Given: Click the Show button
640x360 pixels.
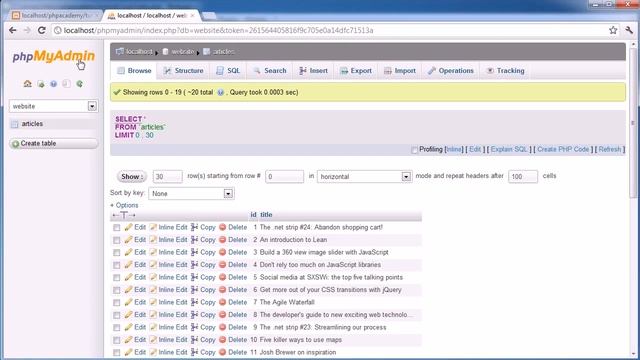Looking at the screenshot, I should coord(131,176).
